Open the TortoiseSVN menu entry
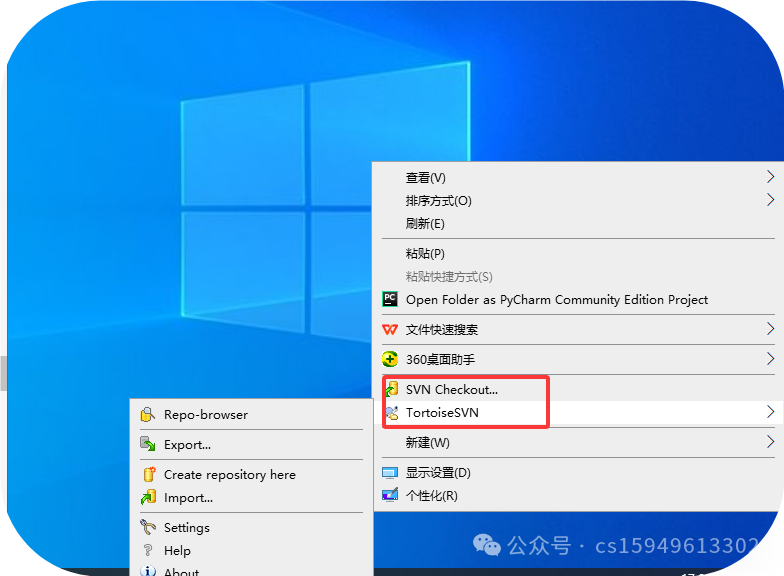This screenshot has width=784, height=576. [578, 412]
